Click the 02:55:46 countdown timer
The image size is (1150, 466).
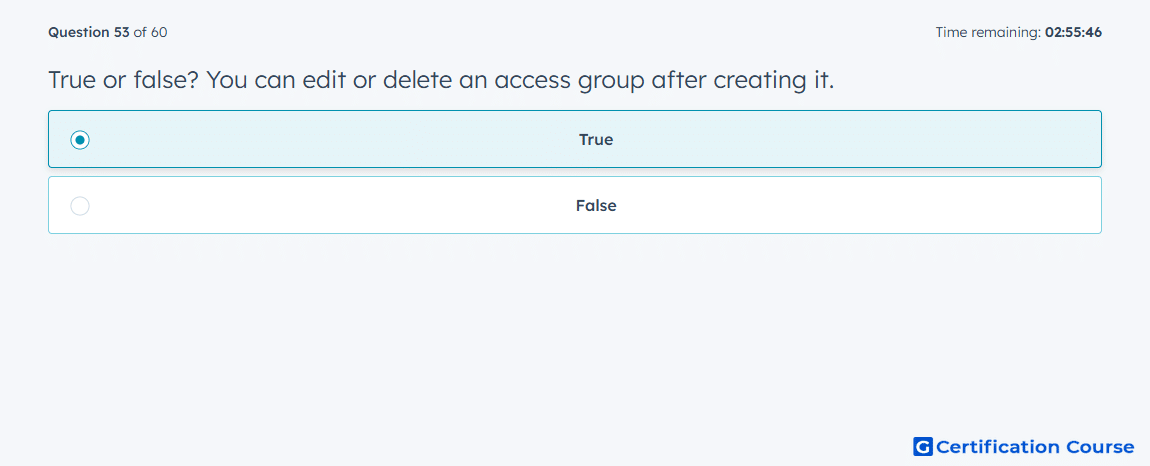[1074, 32]
